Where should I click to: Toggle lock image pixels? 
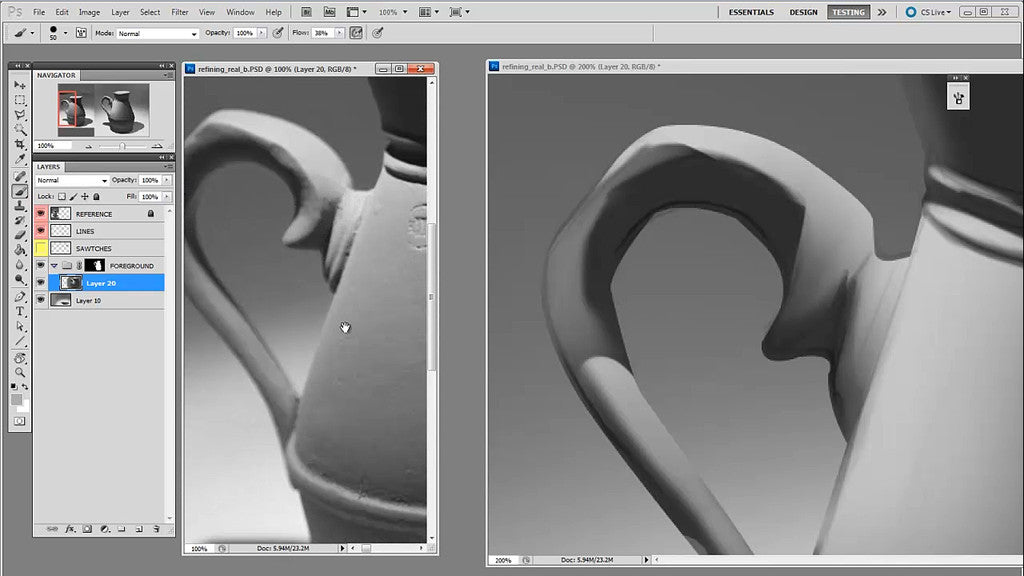(x=73, y=197)
